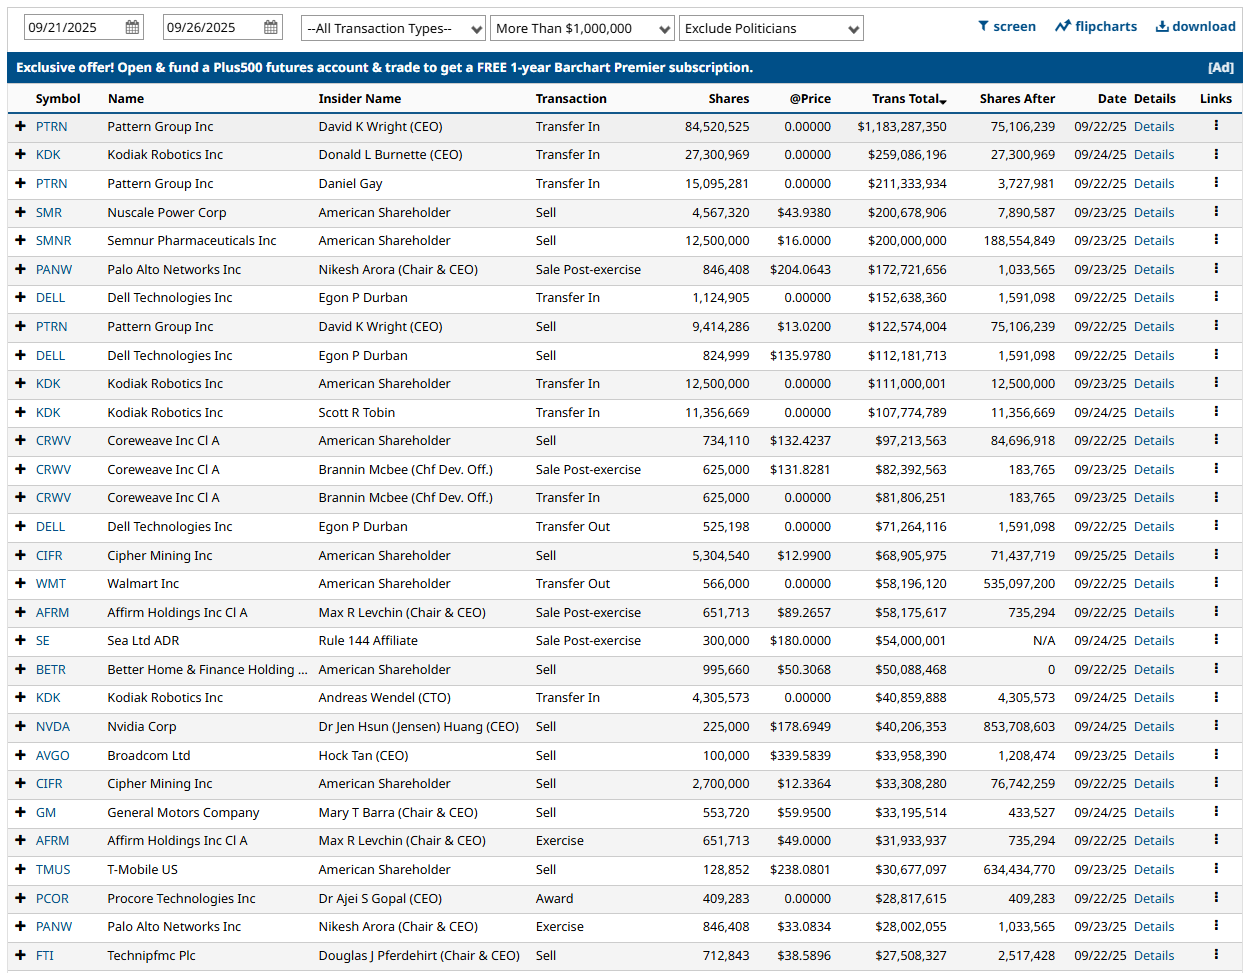Image resolution: width=1250 pixels, height=973 pixels.
Task: Open links menu for Procore Technologies row
Action: (1216, 898)
